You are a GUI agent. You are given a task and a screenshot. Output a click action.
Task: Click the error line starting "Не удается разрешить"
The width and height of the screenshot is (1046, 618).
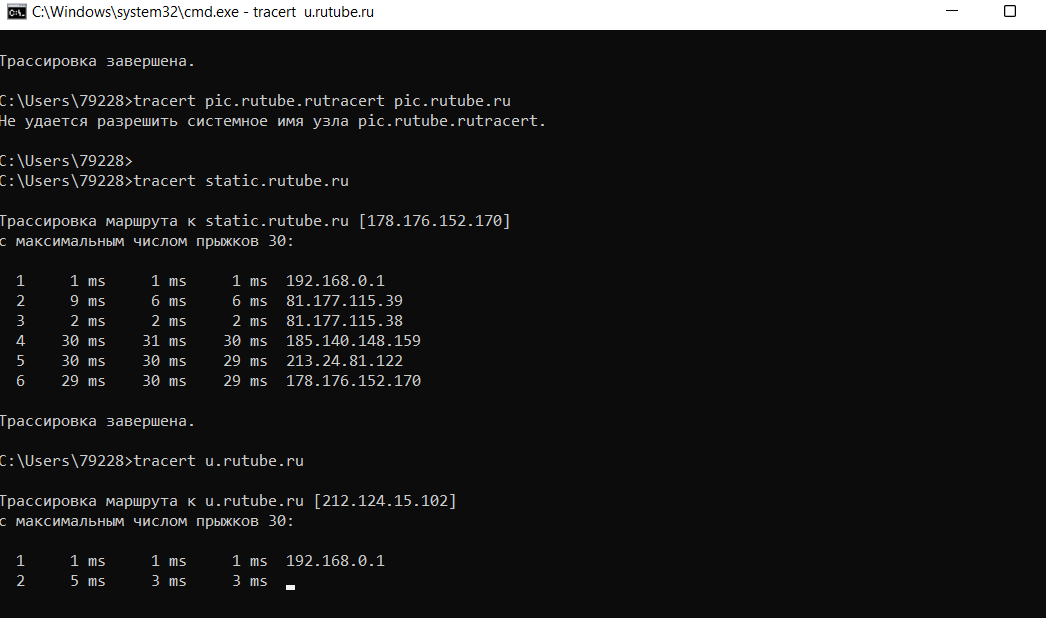[272, 121]
